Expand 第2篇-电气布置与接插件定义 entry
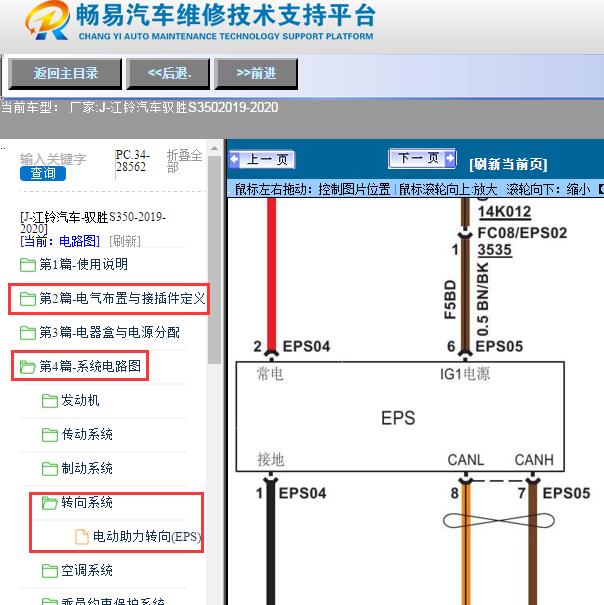This screenshot has width=604, height=605. tap(122, 299)
